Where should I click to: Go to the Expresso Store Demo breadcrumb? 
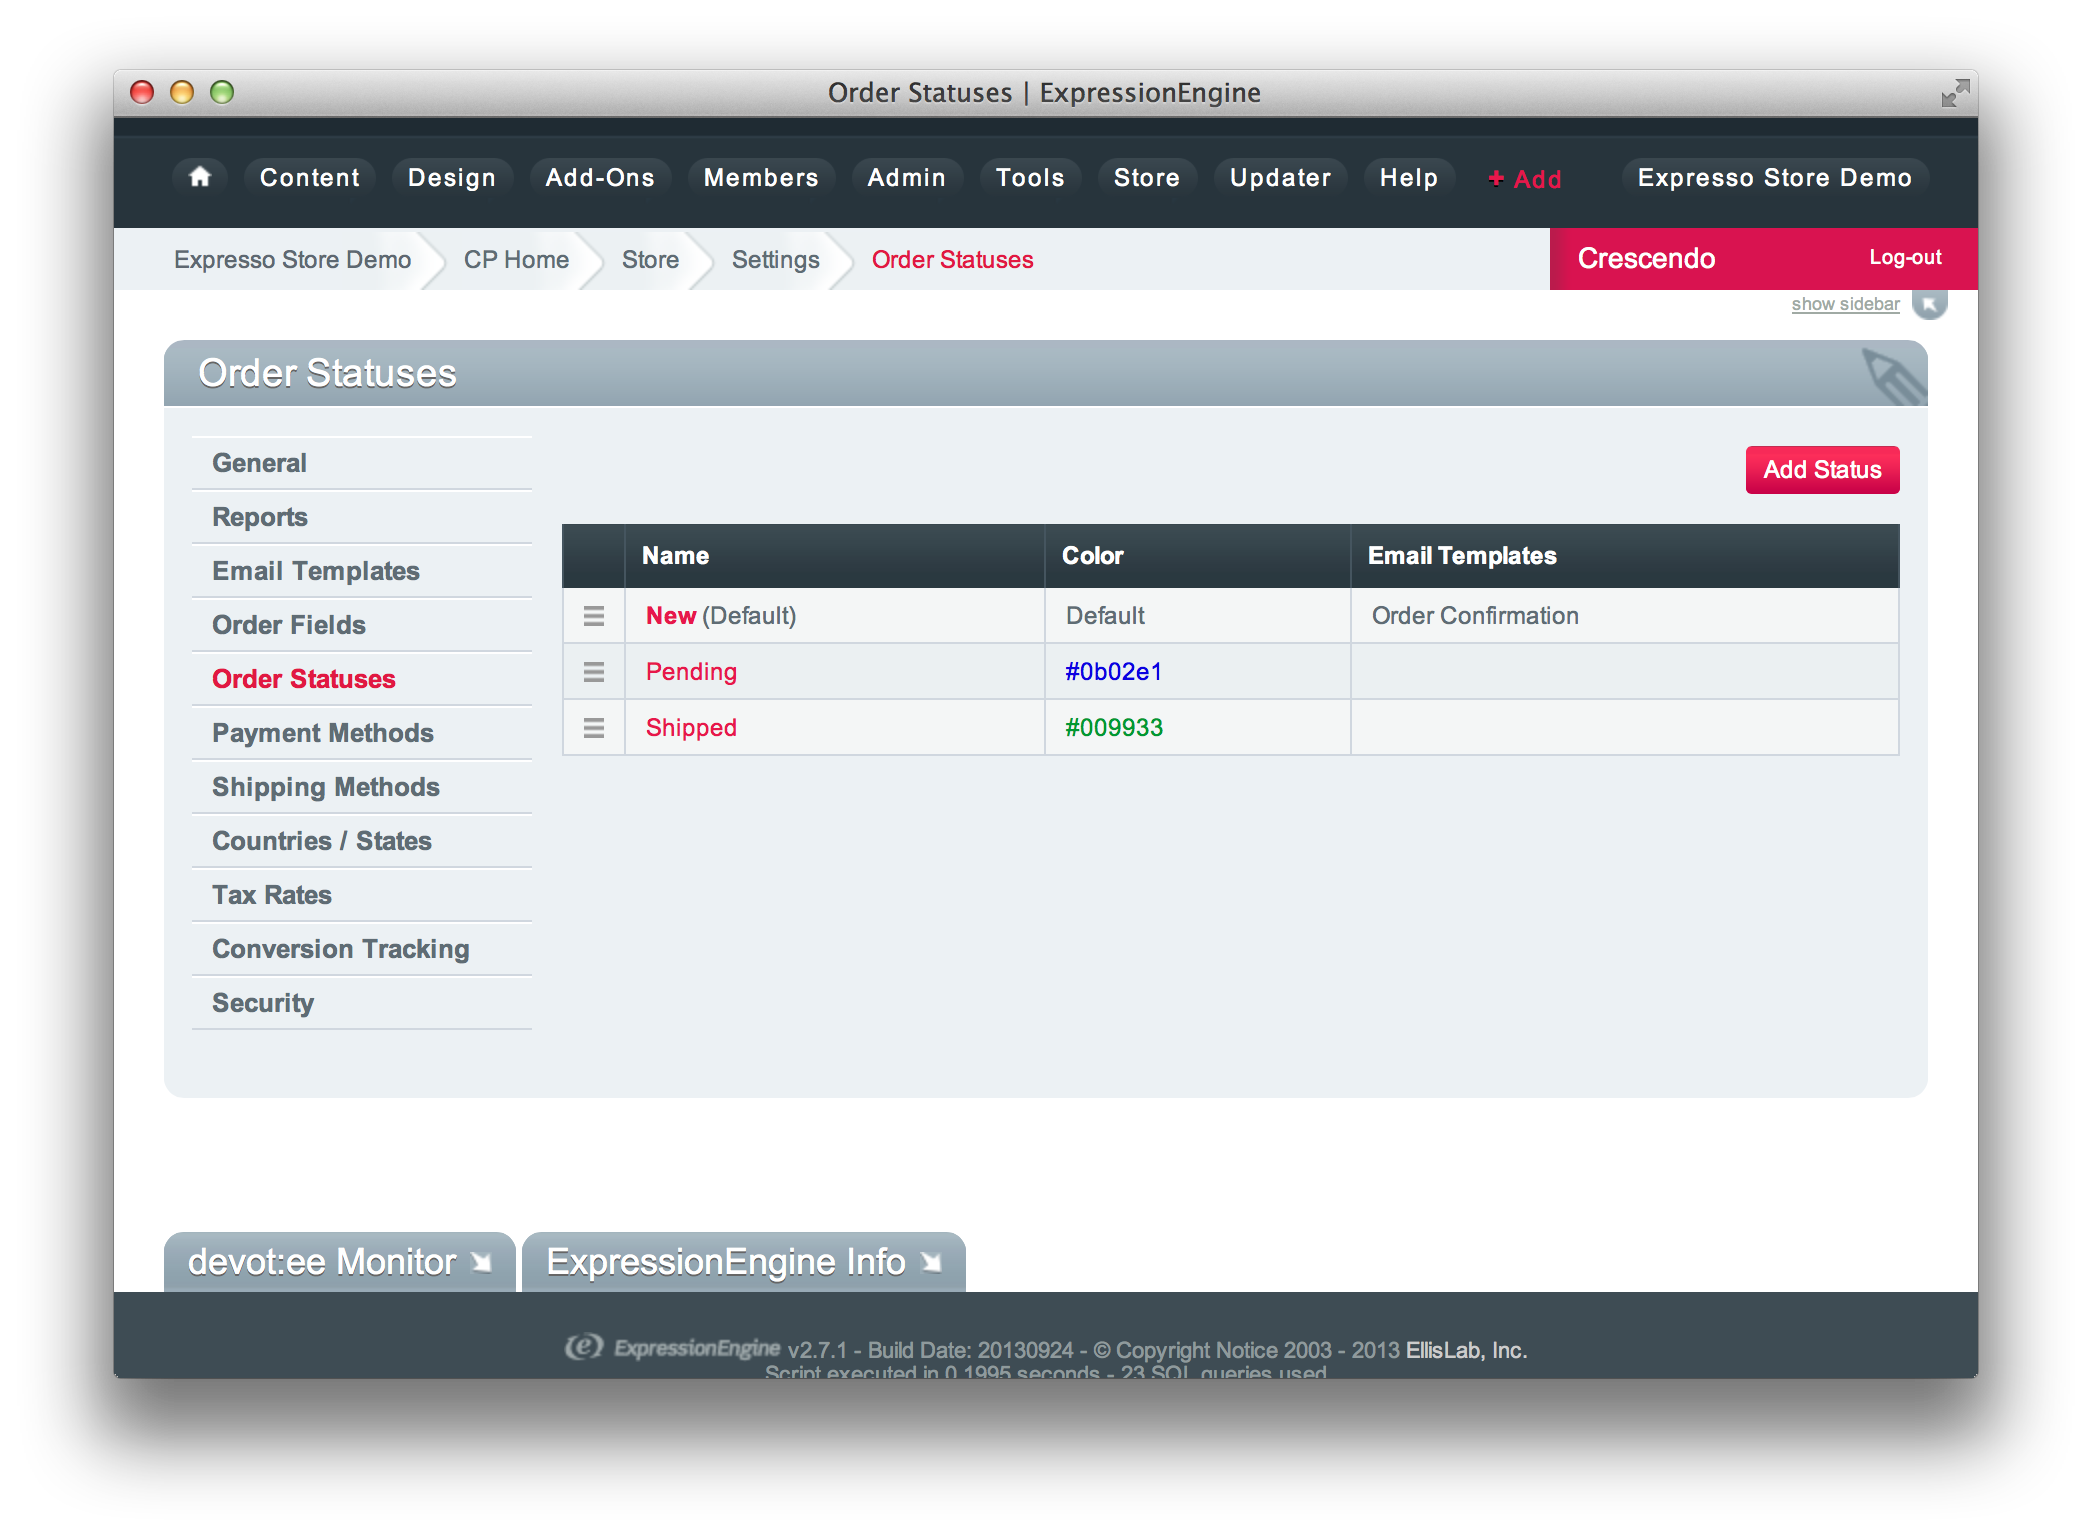(x=292, y=259)
